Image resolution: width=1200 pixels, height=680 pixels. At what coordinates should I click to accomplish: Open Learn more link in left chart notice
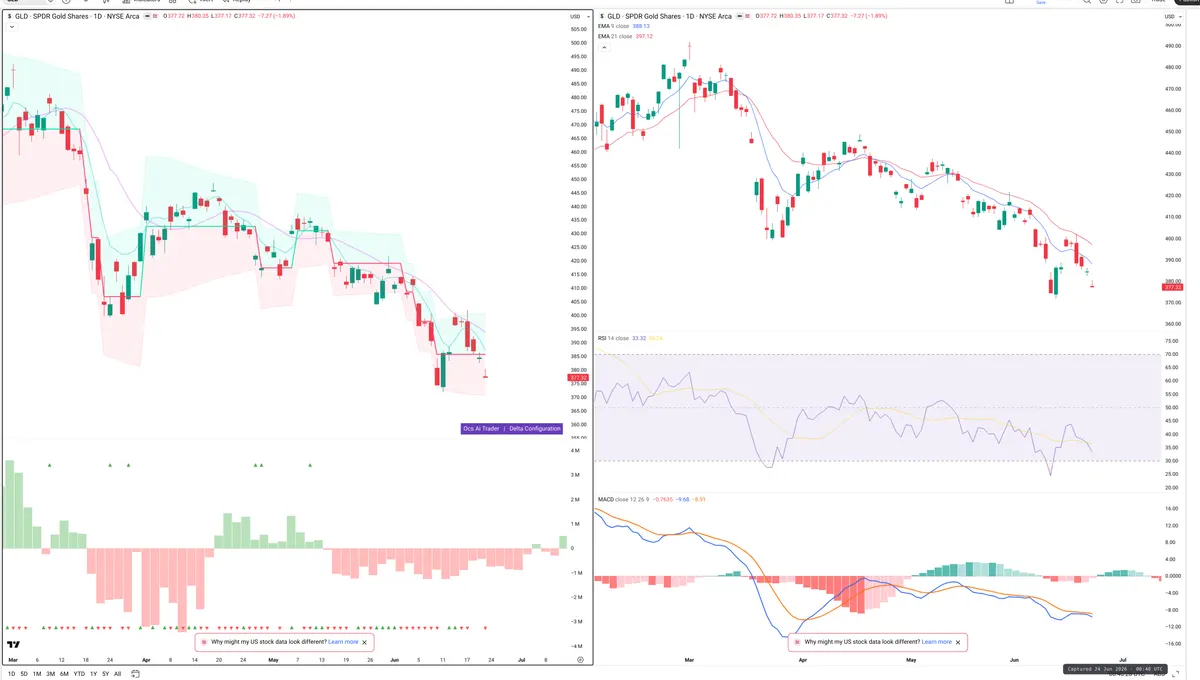point(343,642)
